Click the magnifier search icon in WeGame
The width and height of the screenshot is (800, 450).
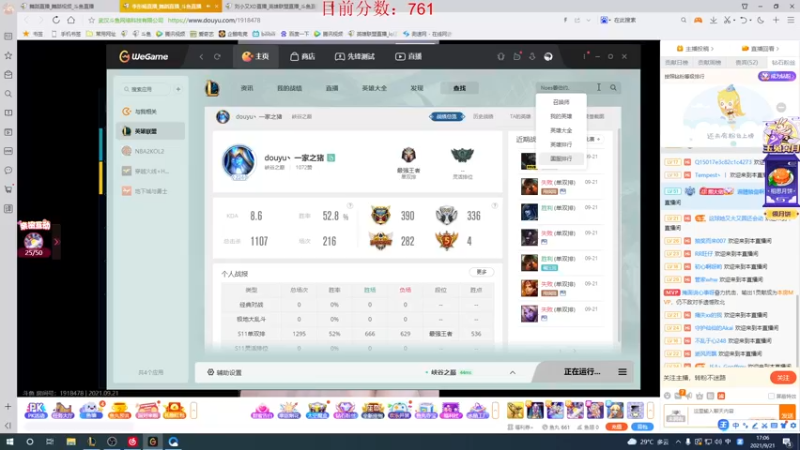(x=613, y=88)
